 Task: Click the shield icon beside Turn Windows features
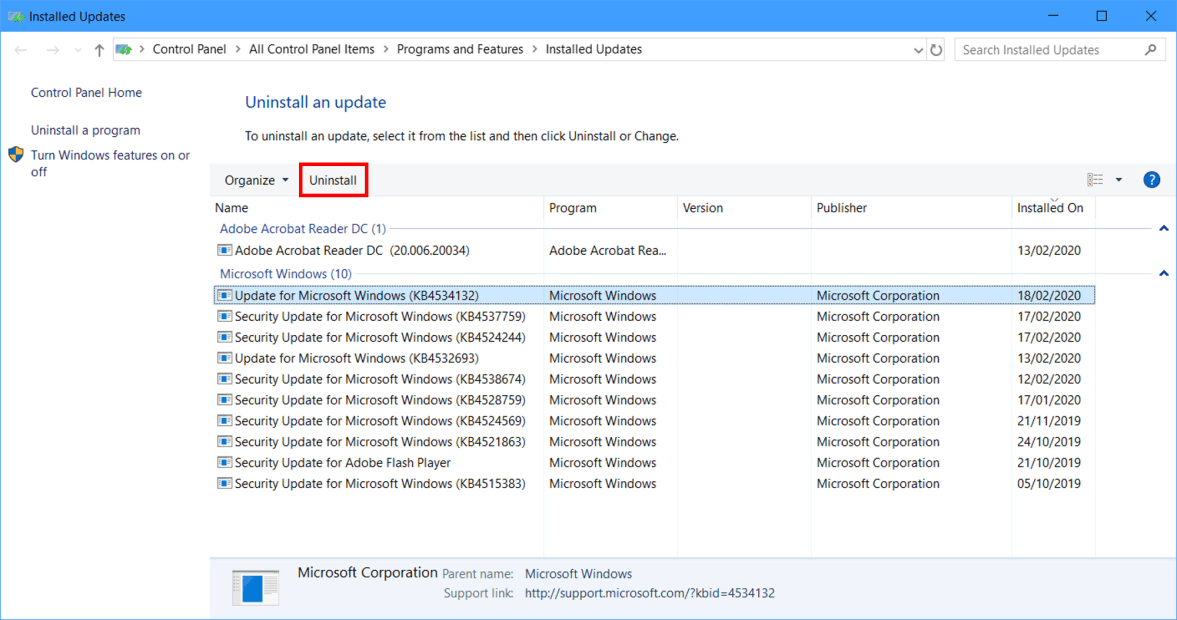click(x=15, y=154)
